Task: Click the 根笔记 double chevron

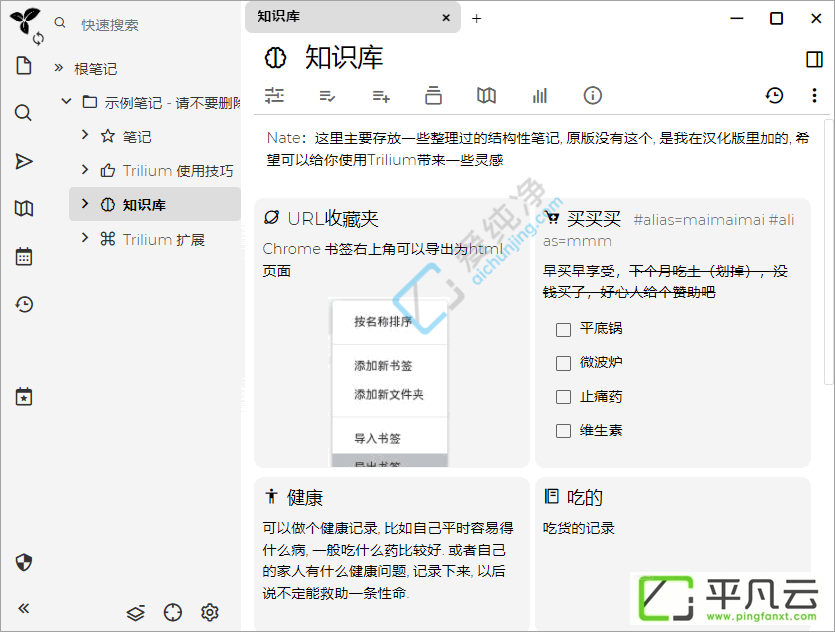Action: pos(59,68)
